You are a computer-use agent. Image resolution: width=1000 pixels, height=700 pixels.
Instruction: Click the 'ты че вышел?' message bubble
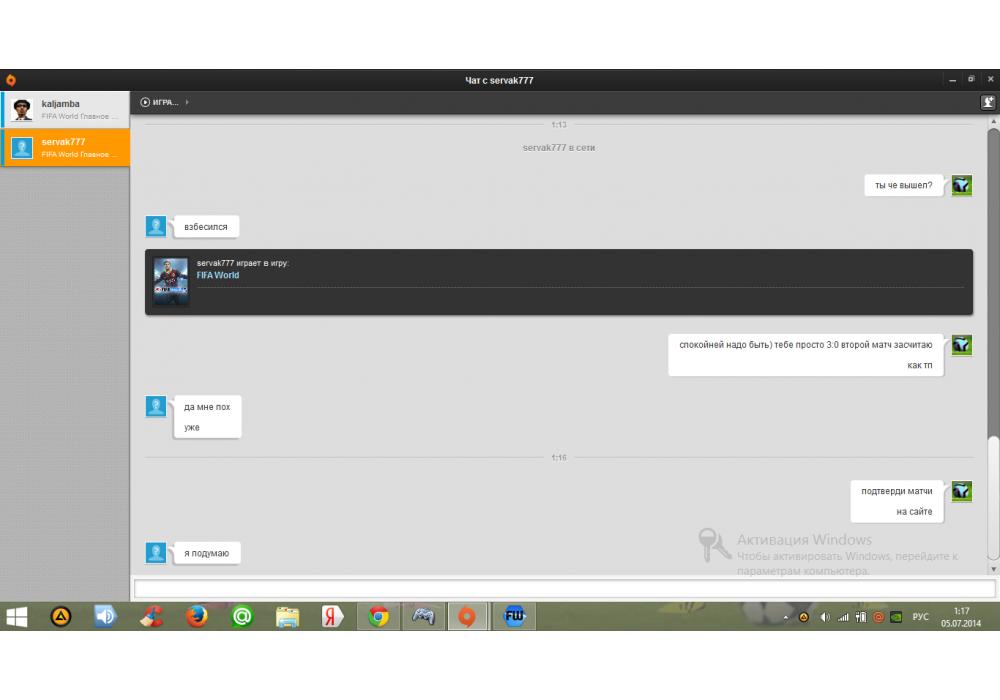click(x=903, y=186)
